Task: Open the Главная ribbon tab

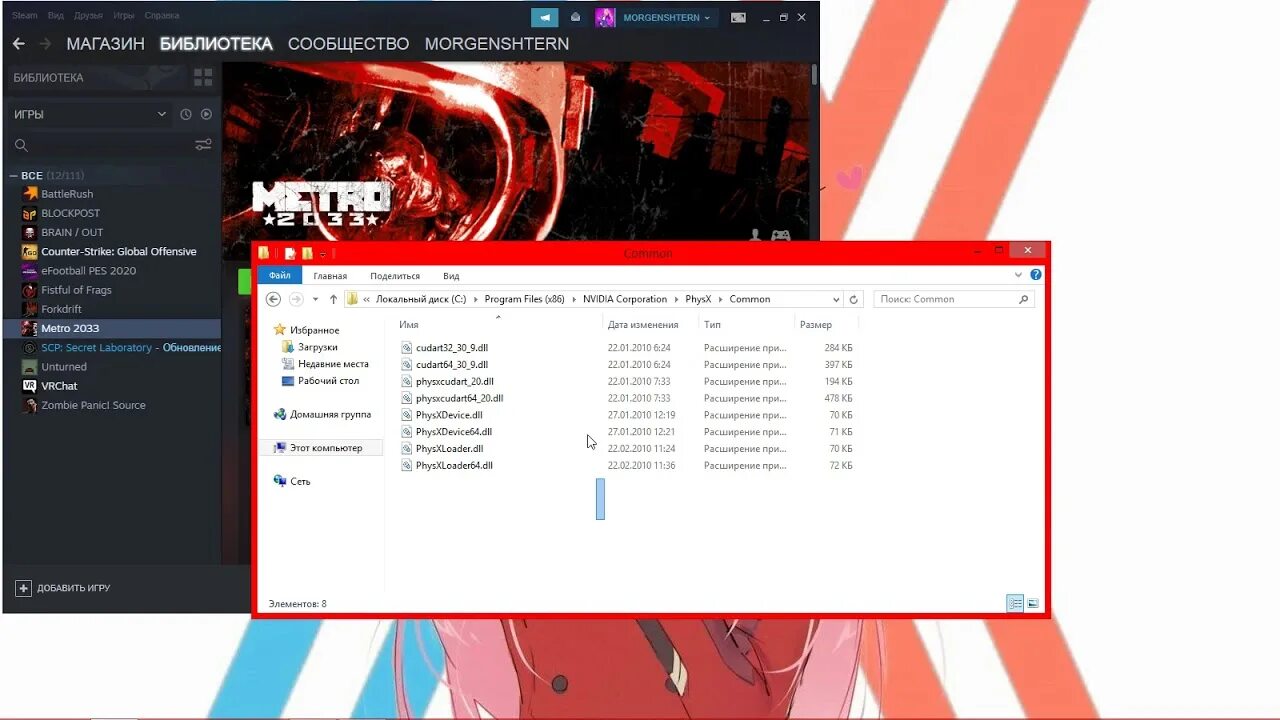Action: [330, 276]
